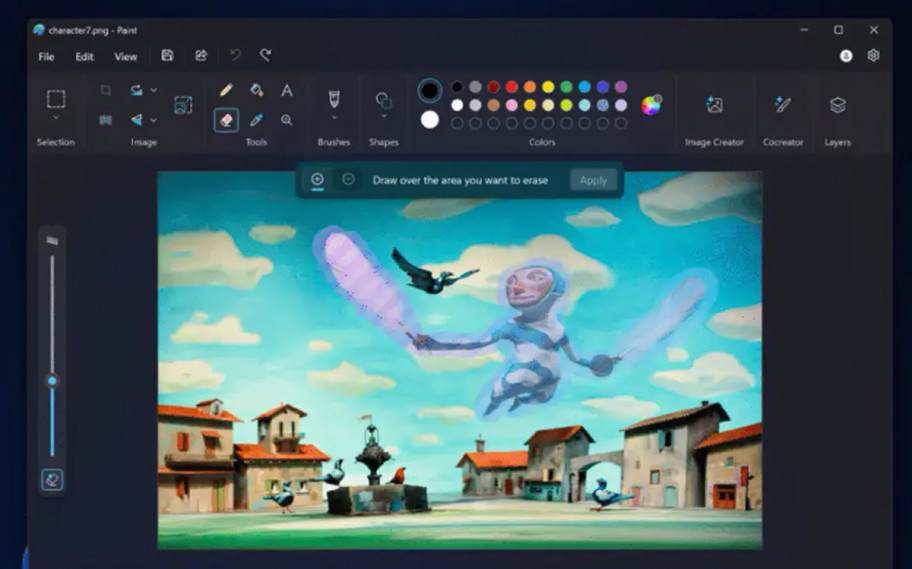Open the user account profile icon
Image resolution: width=912 pixels, height=569 pixels.
click(846, 56)
